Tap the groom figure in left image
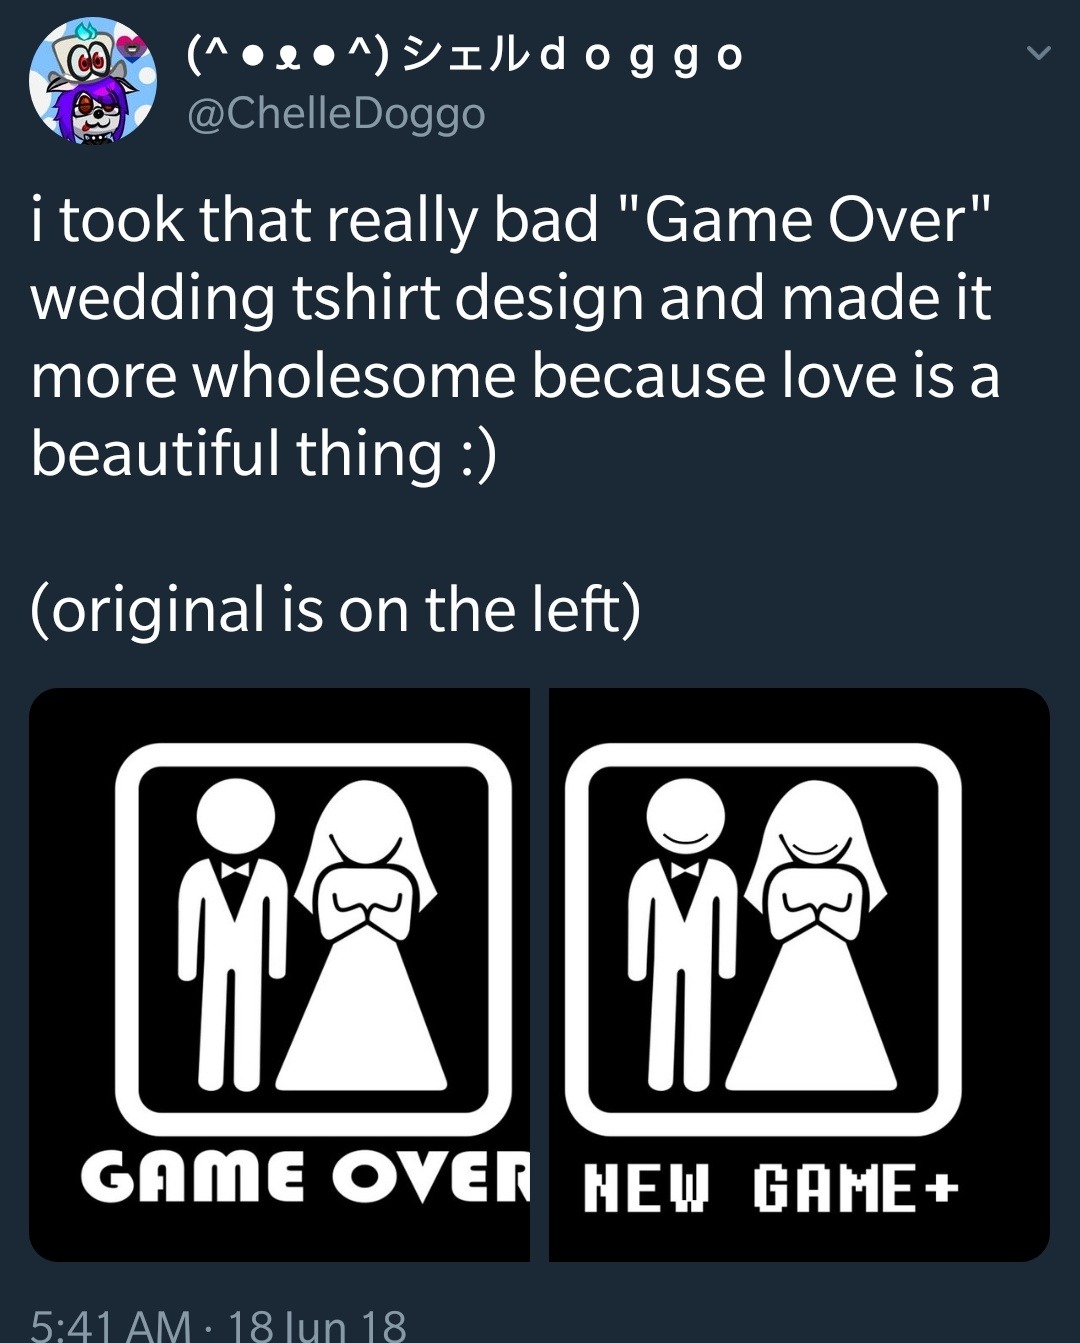Image resolution: width=1080 pixels, height=1343 pixels. 234,935
